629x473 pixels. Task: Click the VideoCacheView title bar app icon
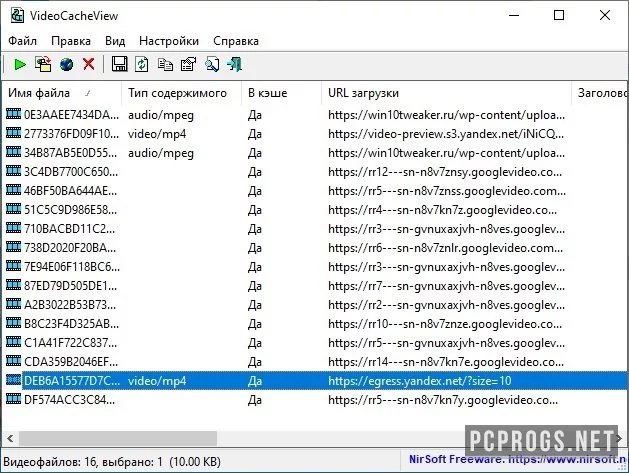click(x=17, y=15)
